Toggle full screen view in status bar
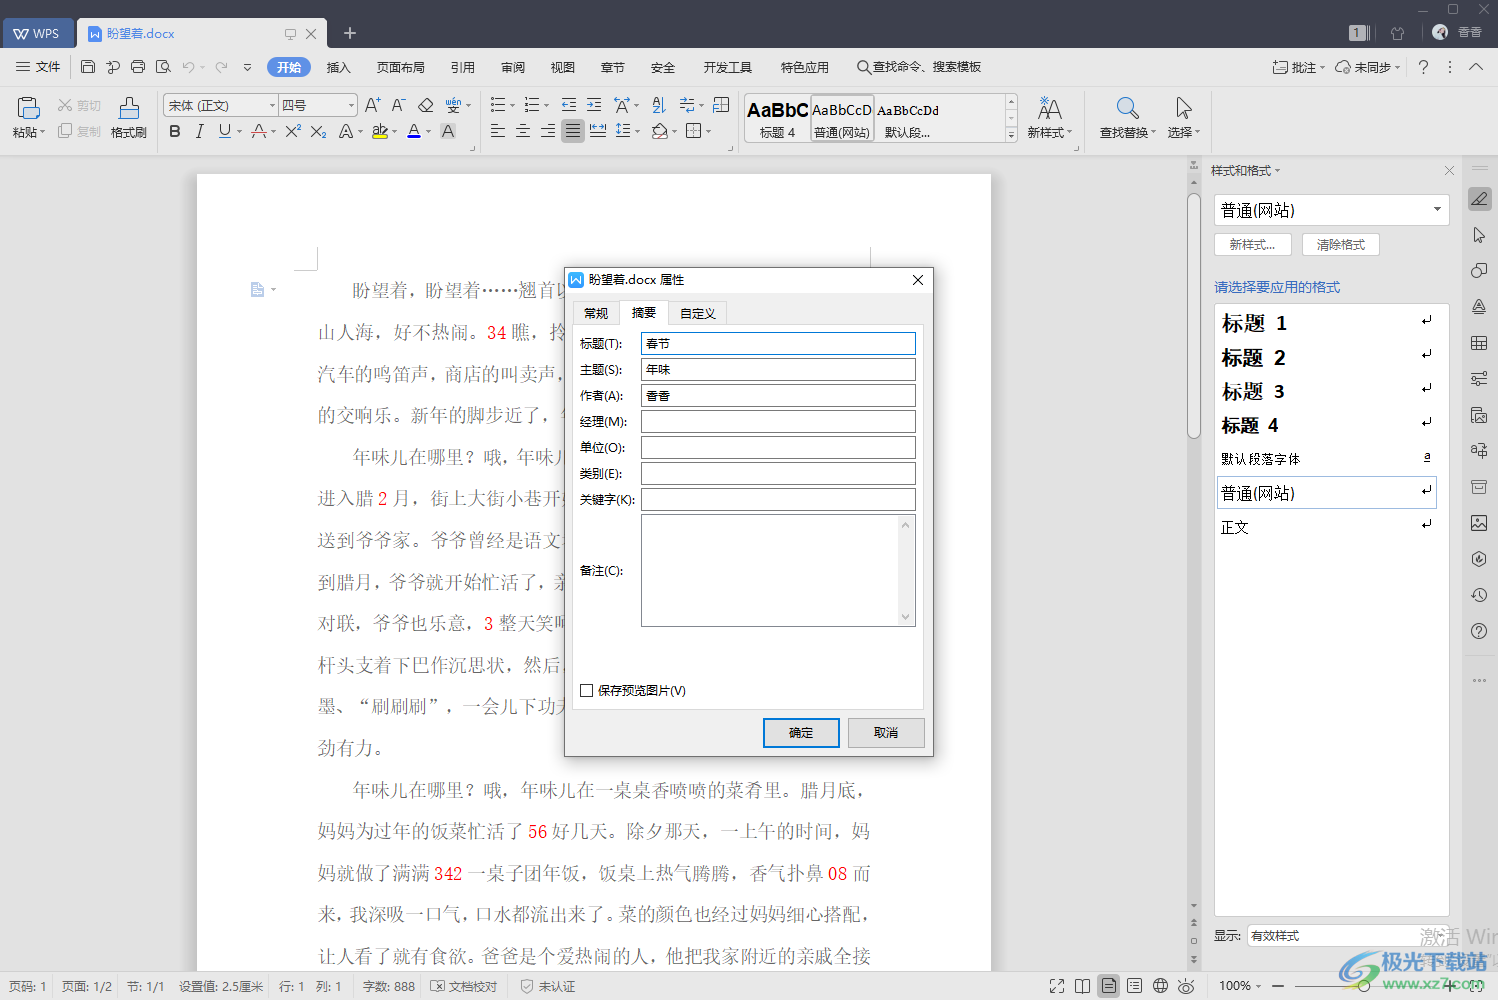Image resolution: width=1498 pixels, height=1000 pixels. (x=1057, y=986)
